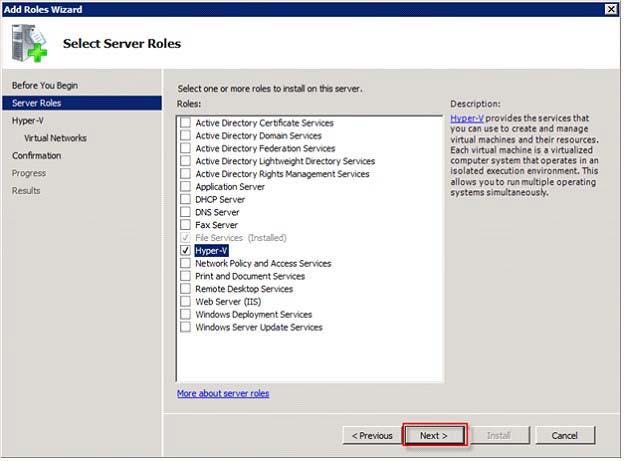Click the Web Server (IIS) role label
The width and height of the screenshot is (625, 461).
point(228,301)
